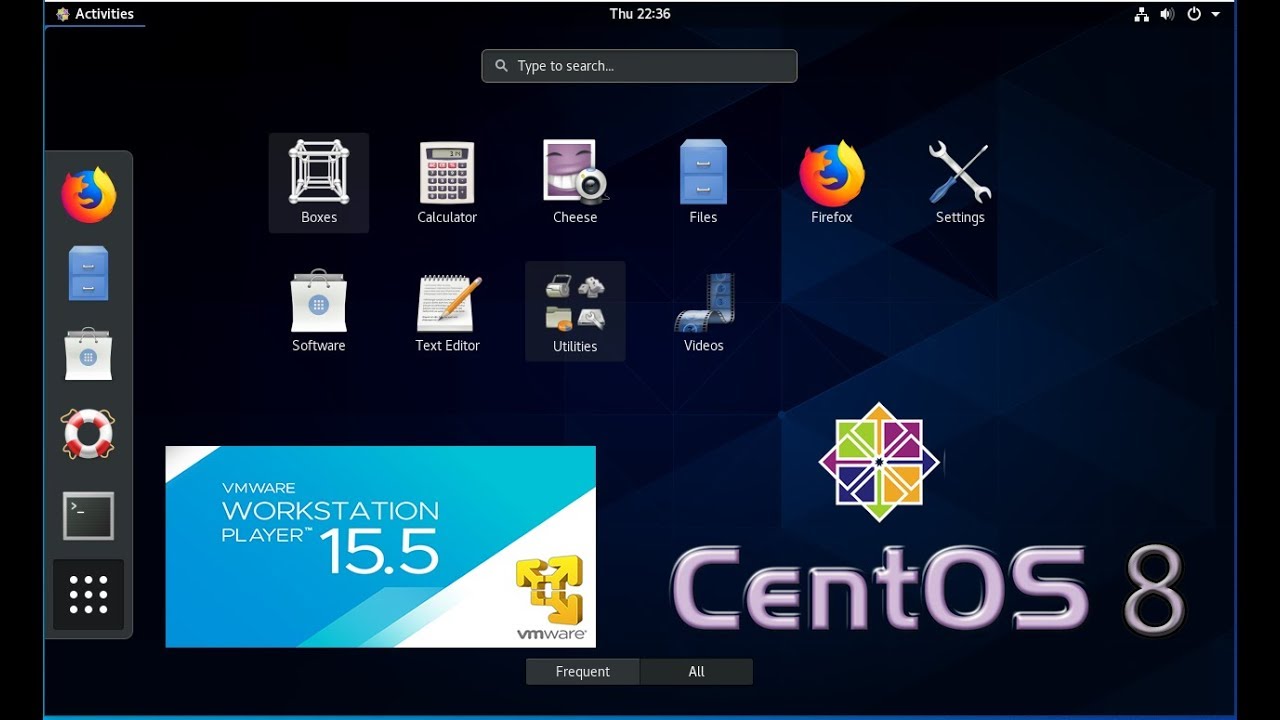The height and width of the screenshot is (720, 1280).
Task: Open Help lifebuoy icon in dock
Action: [88, 434]
